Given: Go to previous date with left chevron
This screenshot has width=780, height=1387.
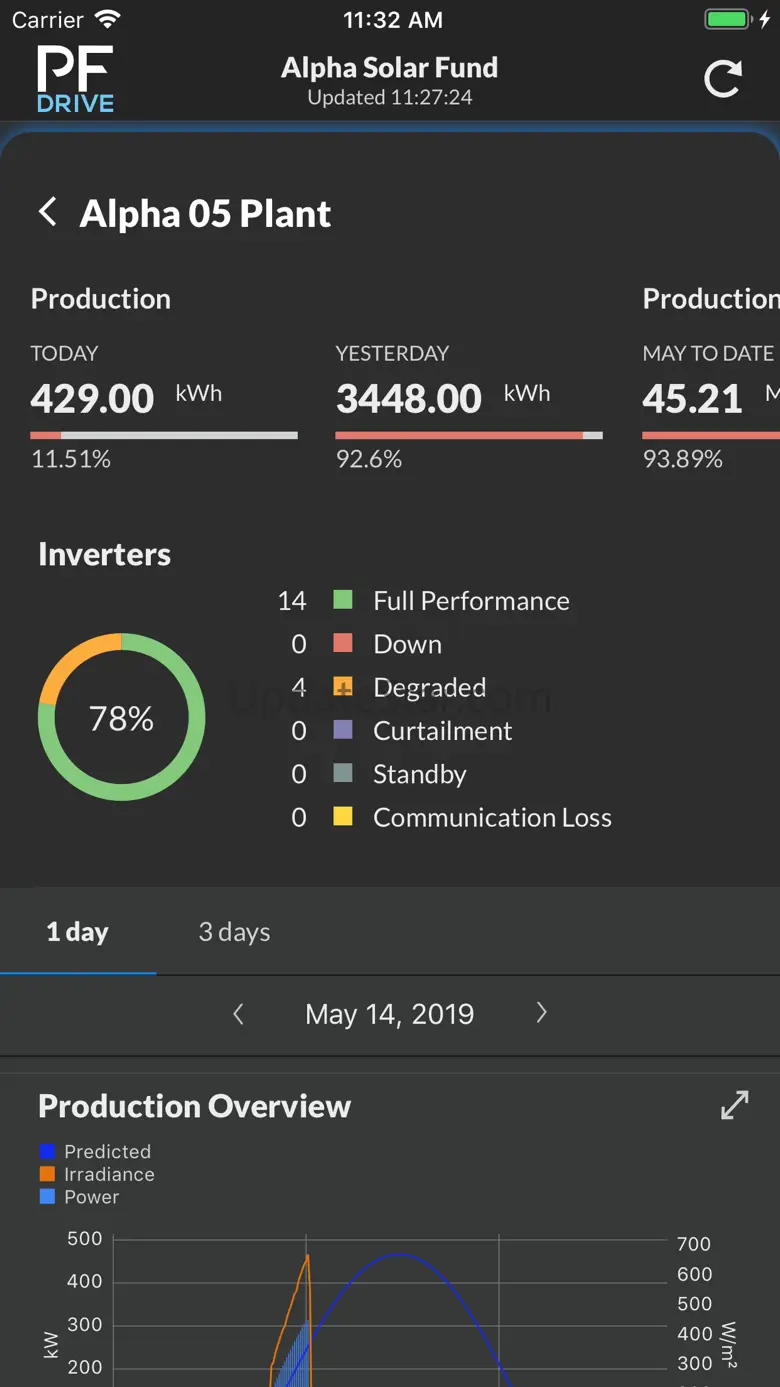Looking at the screenshot, I should coord(238,1014).
